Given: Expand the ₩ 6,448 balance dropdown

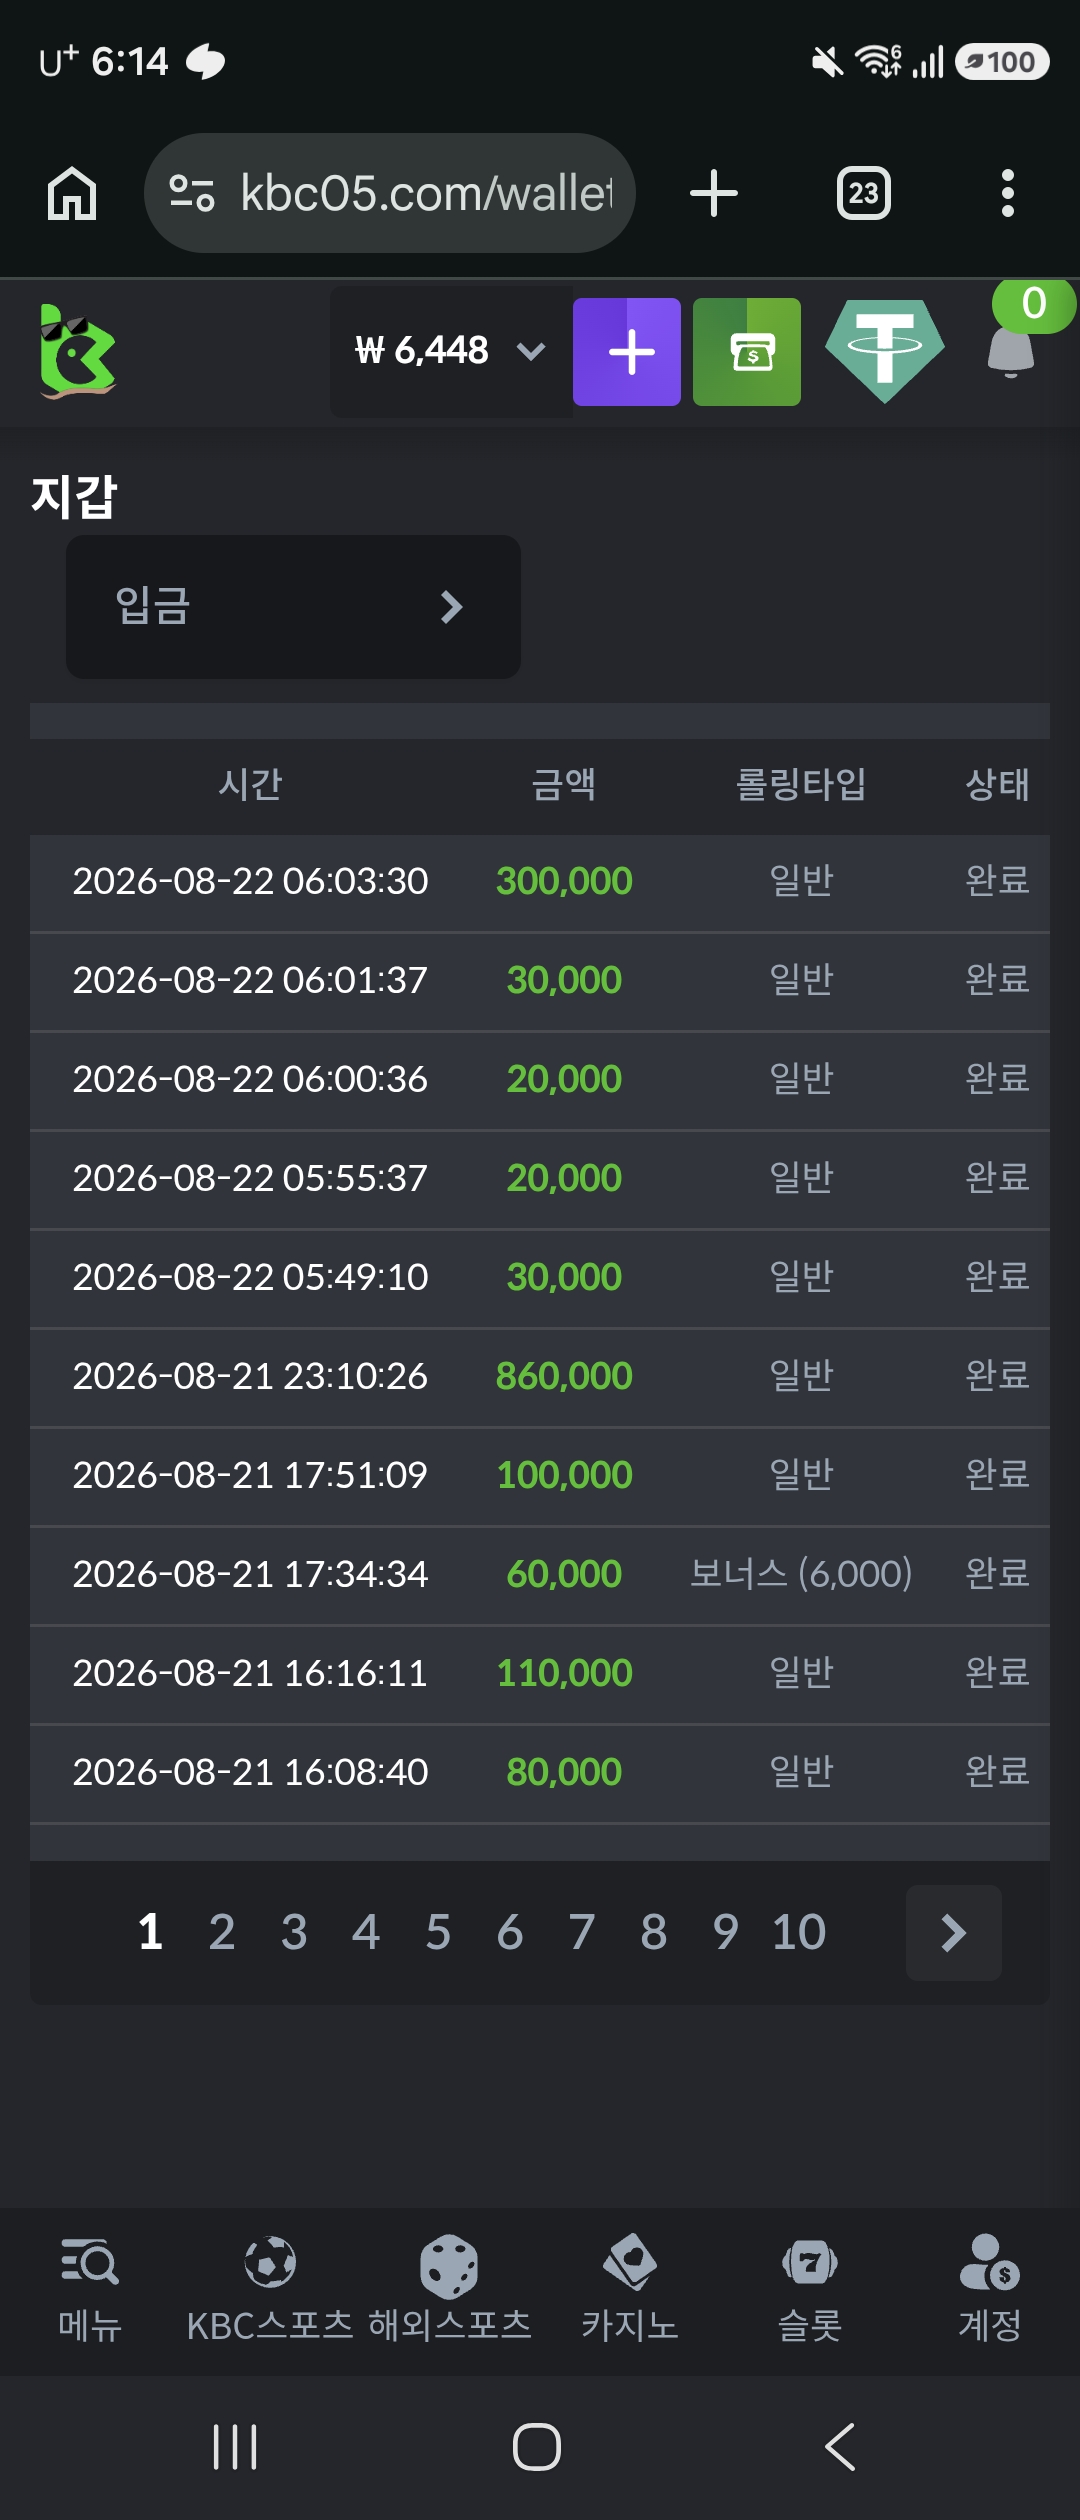Looking at the screenshot, I should coord(451,351).
